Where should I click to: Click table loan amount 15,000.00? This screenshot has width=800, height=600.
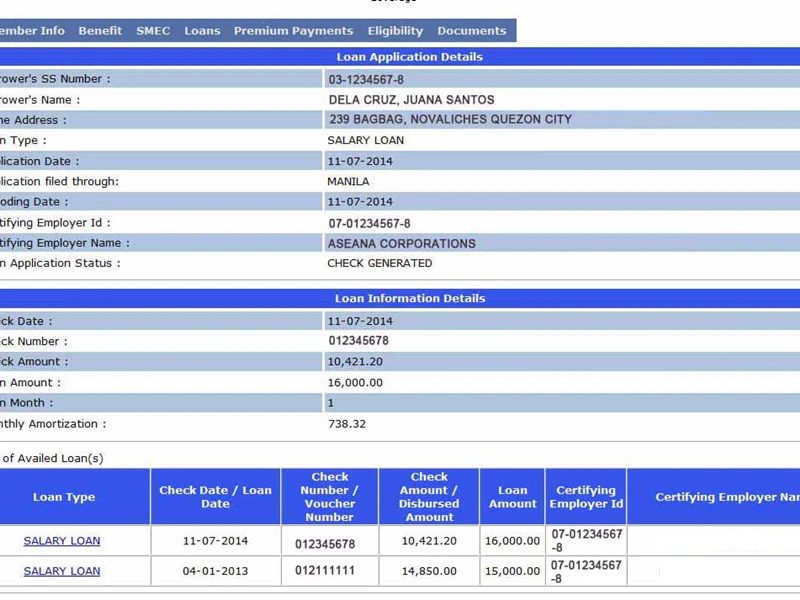point(512,571)
